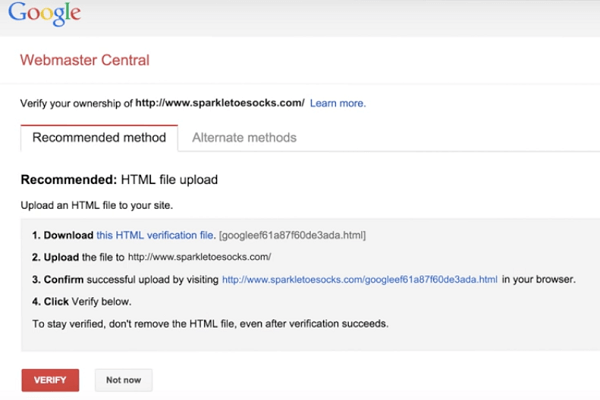Open the googleef61a87f60de3ada.html confirmation URL
This screenshot has width=600, height=400.
coord(360,280)
